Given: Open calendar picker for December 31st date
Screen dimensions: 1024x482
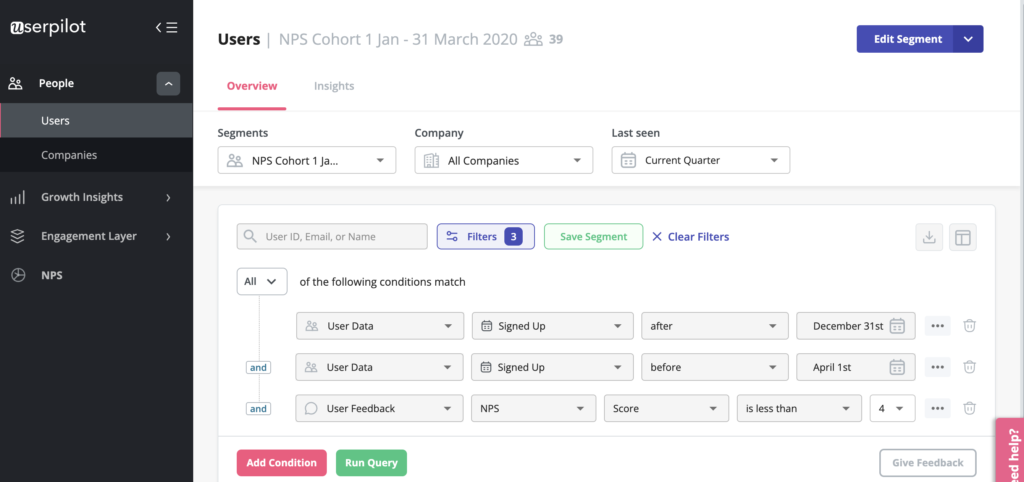Looking at the screenshot, I should [x=897, y=326].
